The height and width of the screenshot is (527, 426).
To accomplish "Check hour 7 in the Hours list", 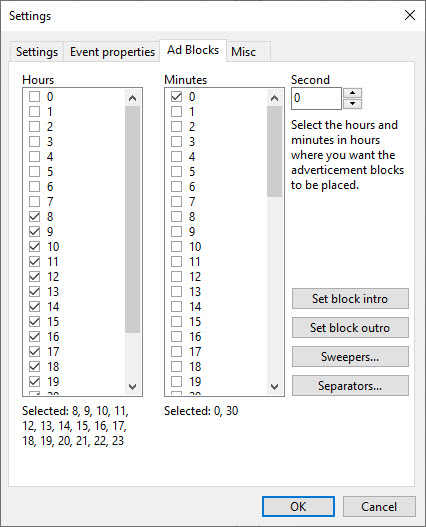I will click(34, 202).
